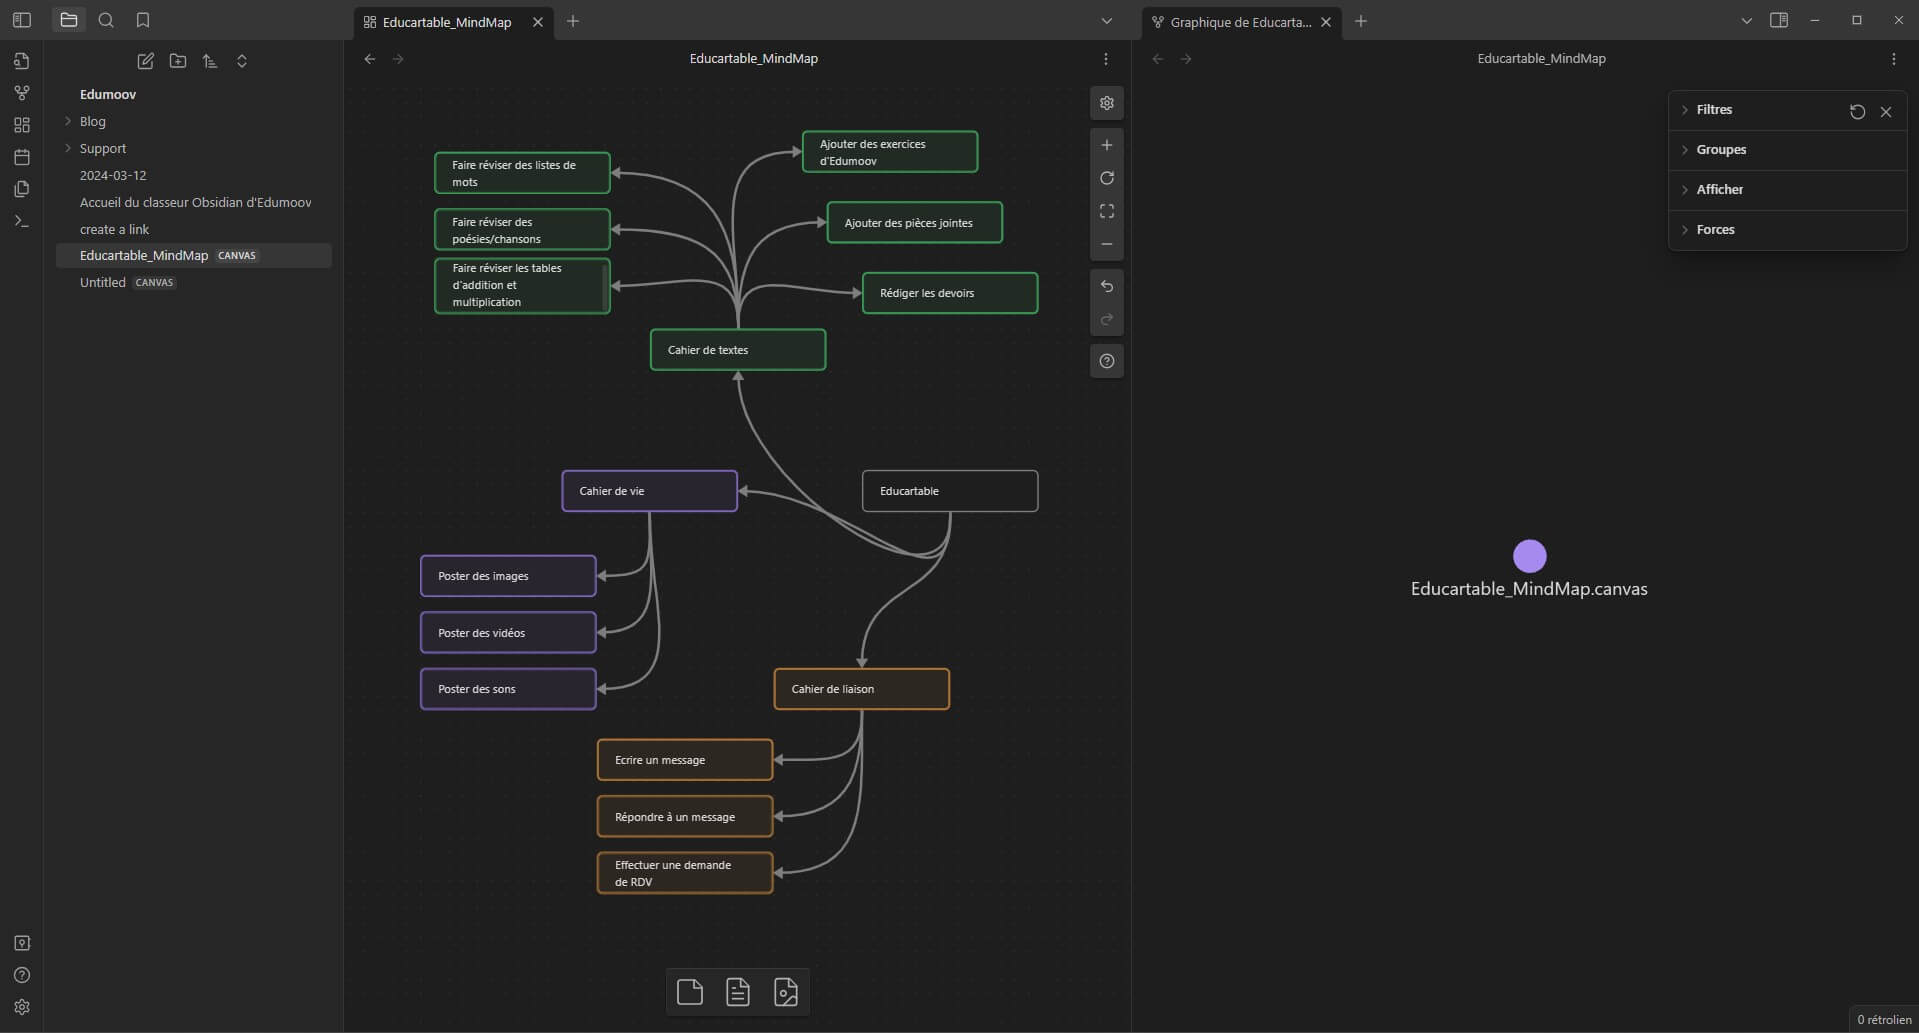Open the Untitled canvas file
The image size is (1919, 1033).
(x=193, y=283)
